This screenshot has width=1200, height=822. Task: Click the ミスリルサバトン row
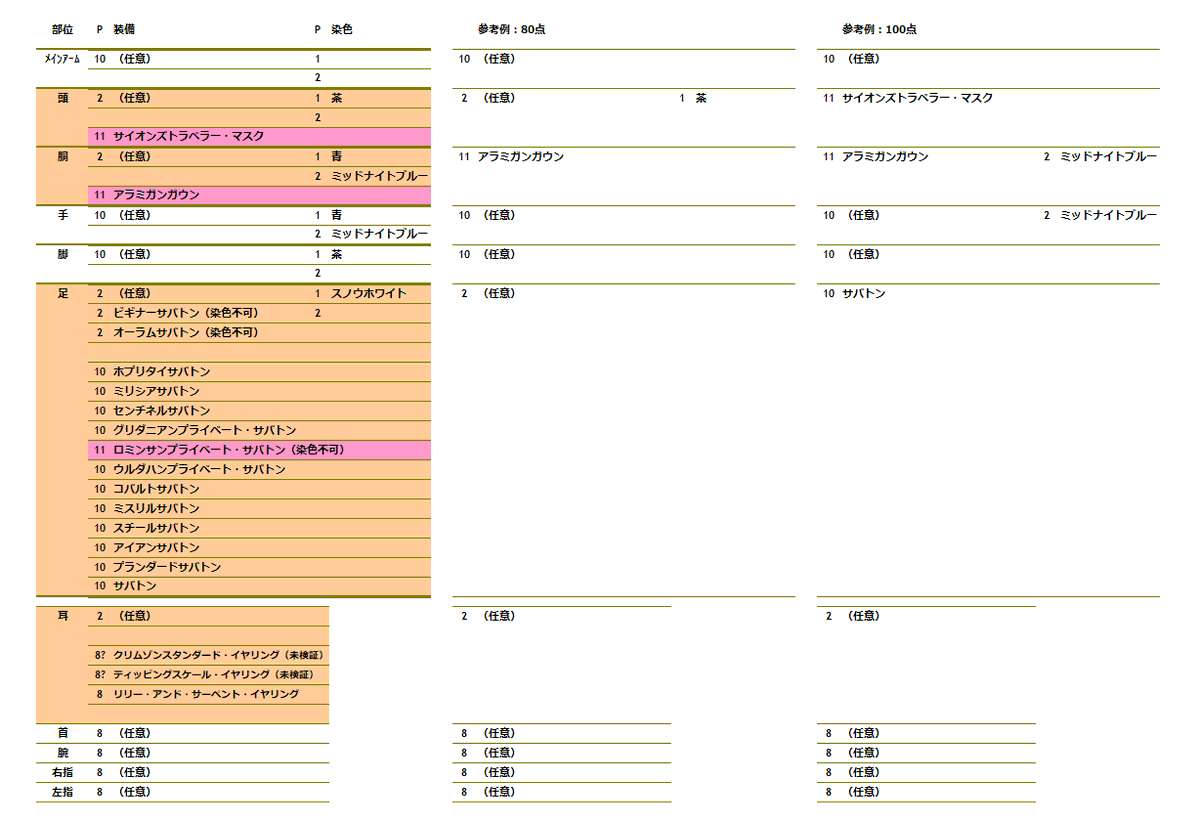(259, 509)
